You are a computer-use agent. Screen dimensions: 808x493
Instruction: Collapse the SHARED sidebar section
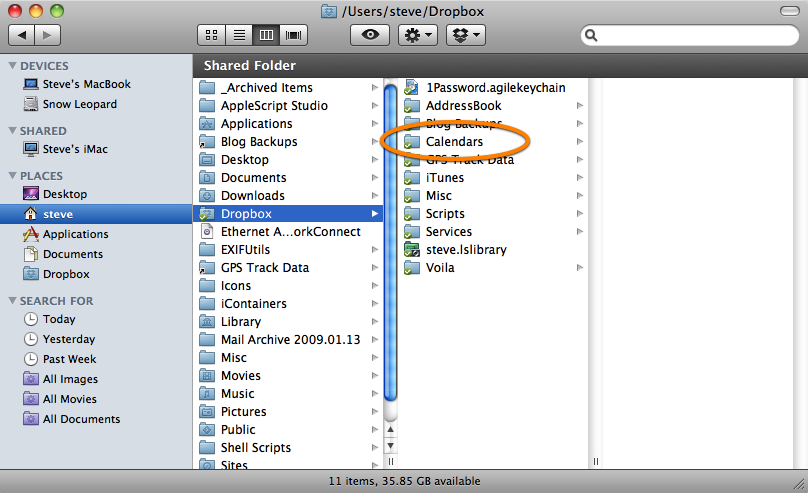(x=13, y=131)
